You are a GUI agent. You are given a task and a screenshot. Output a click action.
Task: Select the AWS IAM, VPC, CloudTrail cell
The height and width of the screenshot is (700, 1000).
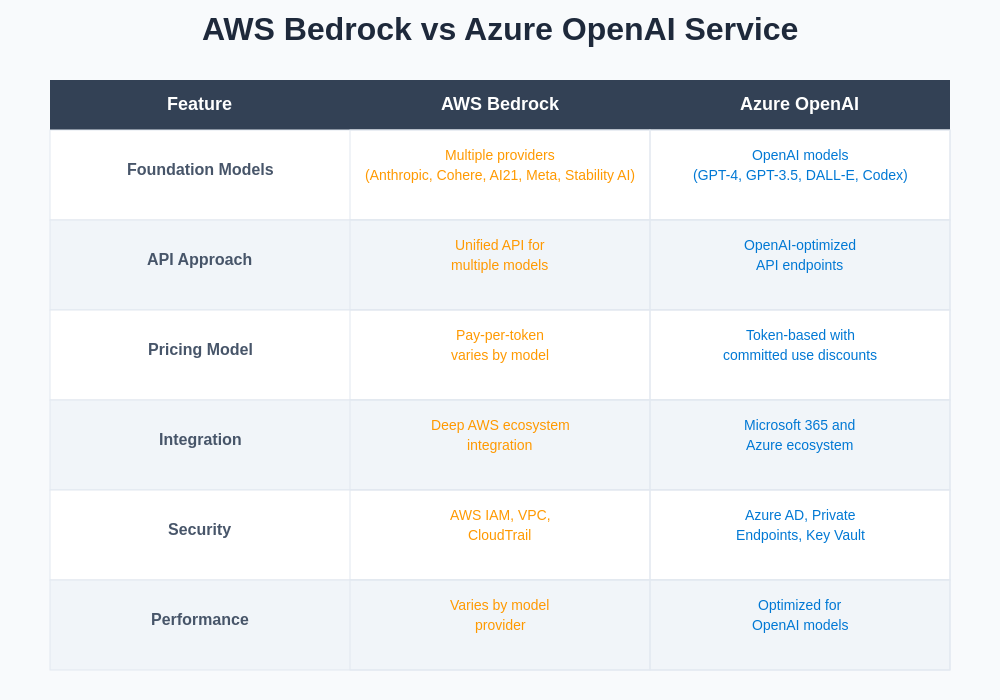(500, 526)
